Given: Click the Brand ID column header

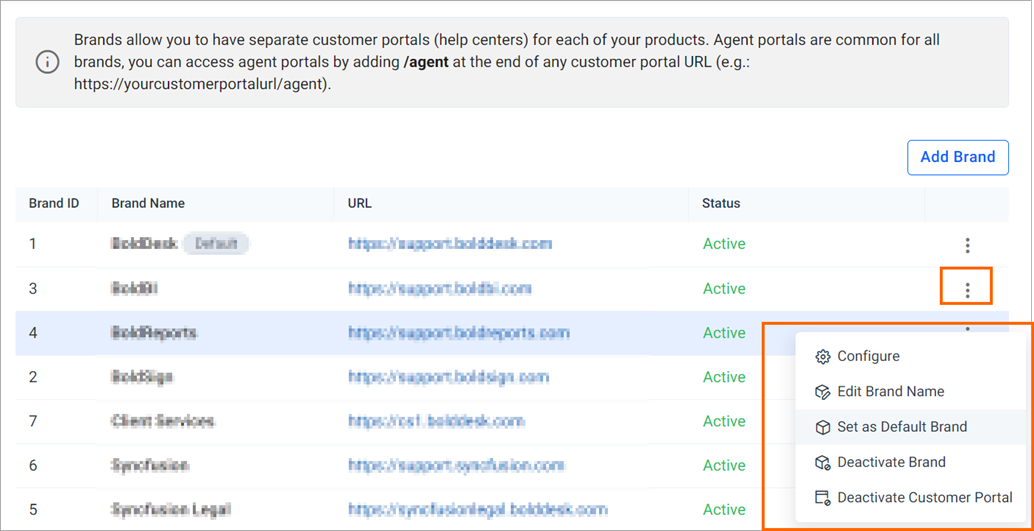Looking at the screenshot, I should 54,203.
